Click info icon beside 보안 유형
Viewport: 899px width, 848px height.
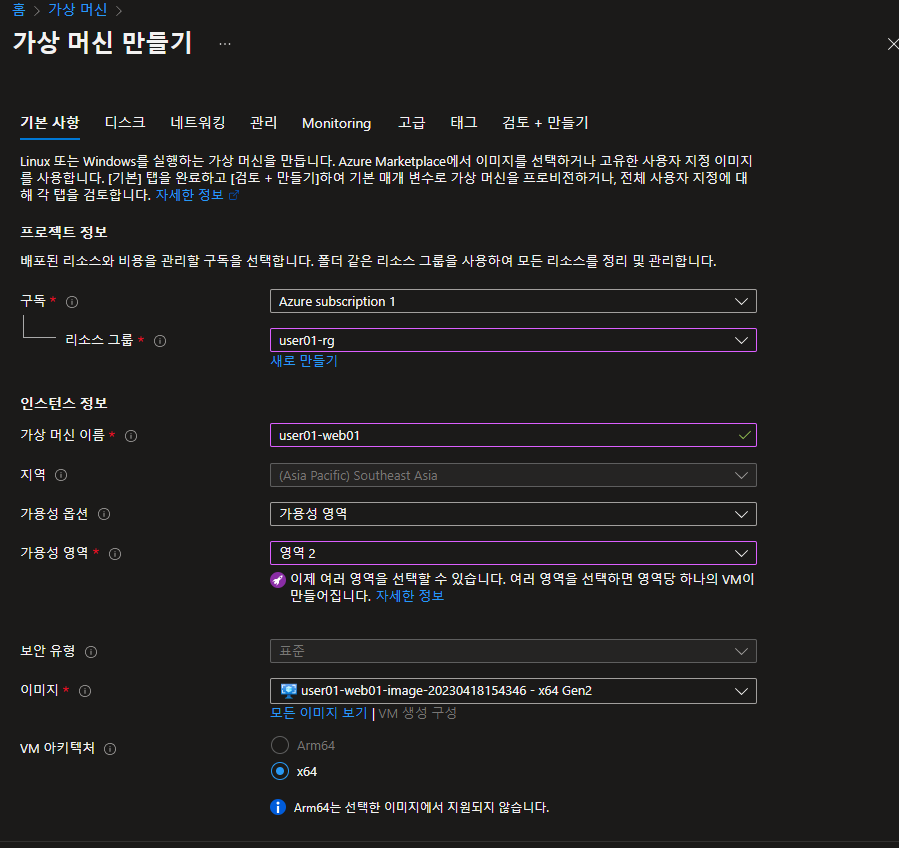tap(91, 651)
